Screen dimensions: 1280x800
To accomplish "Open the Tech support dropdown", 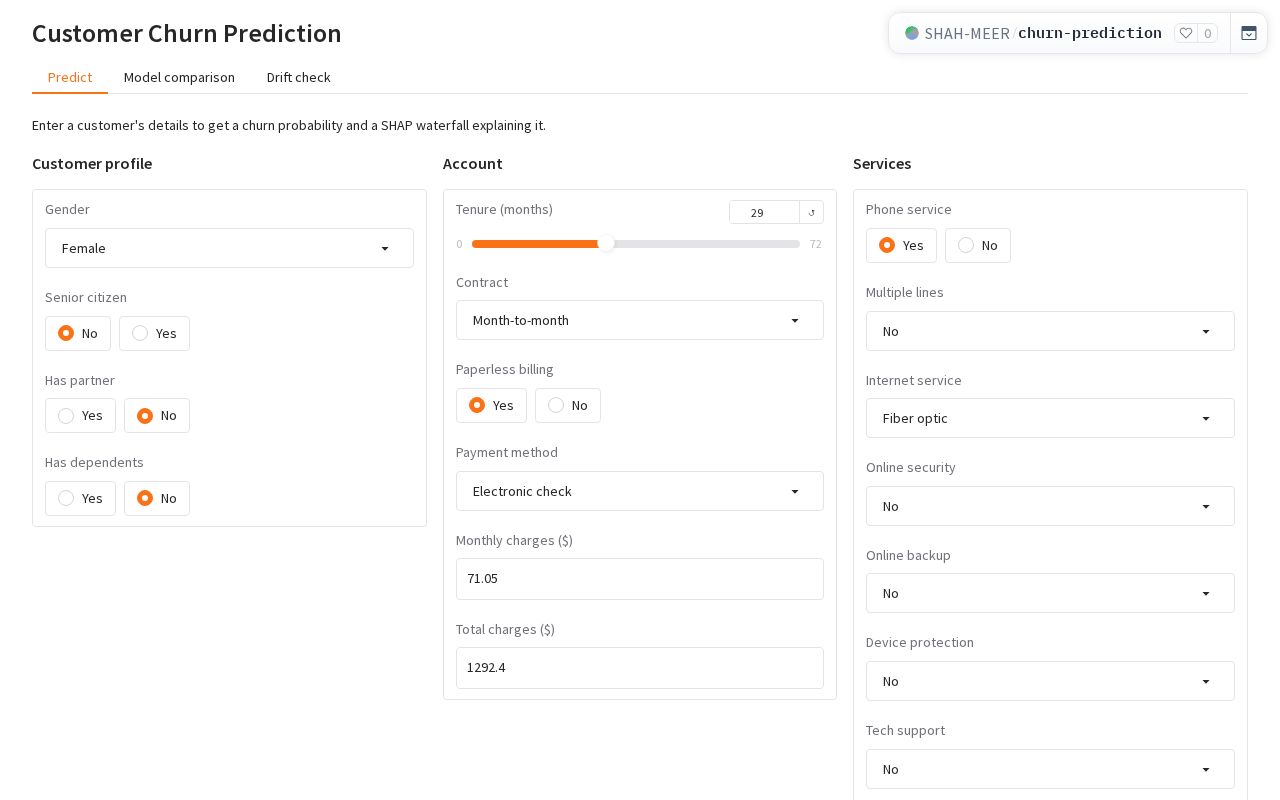I will [x=1050, y=769].
